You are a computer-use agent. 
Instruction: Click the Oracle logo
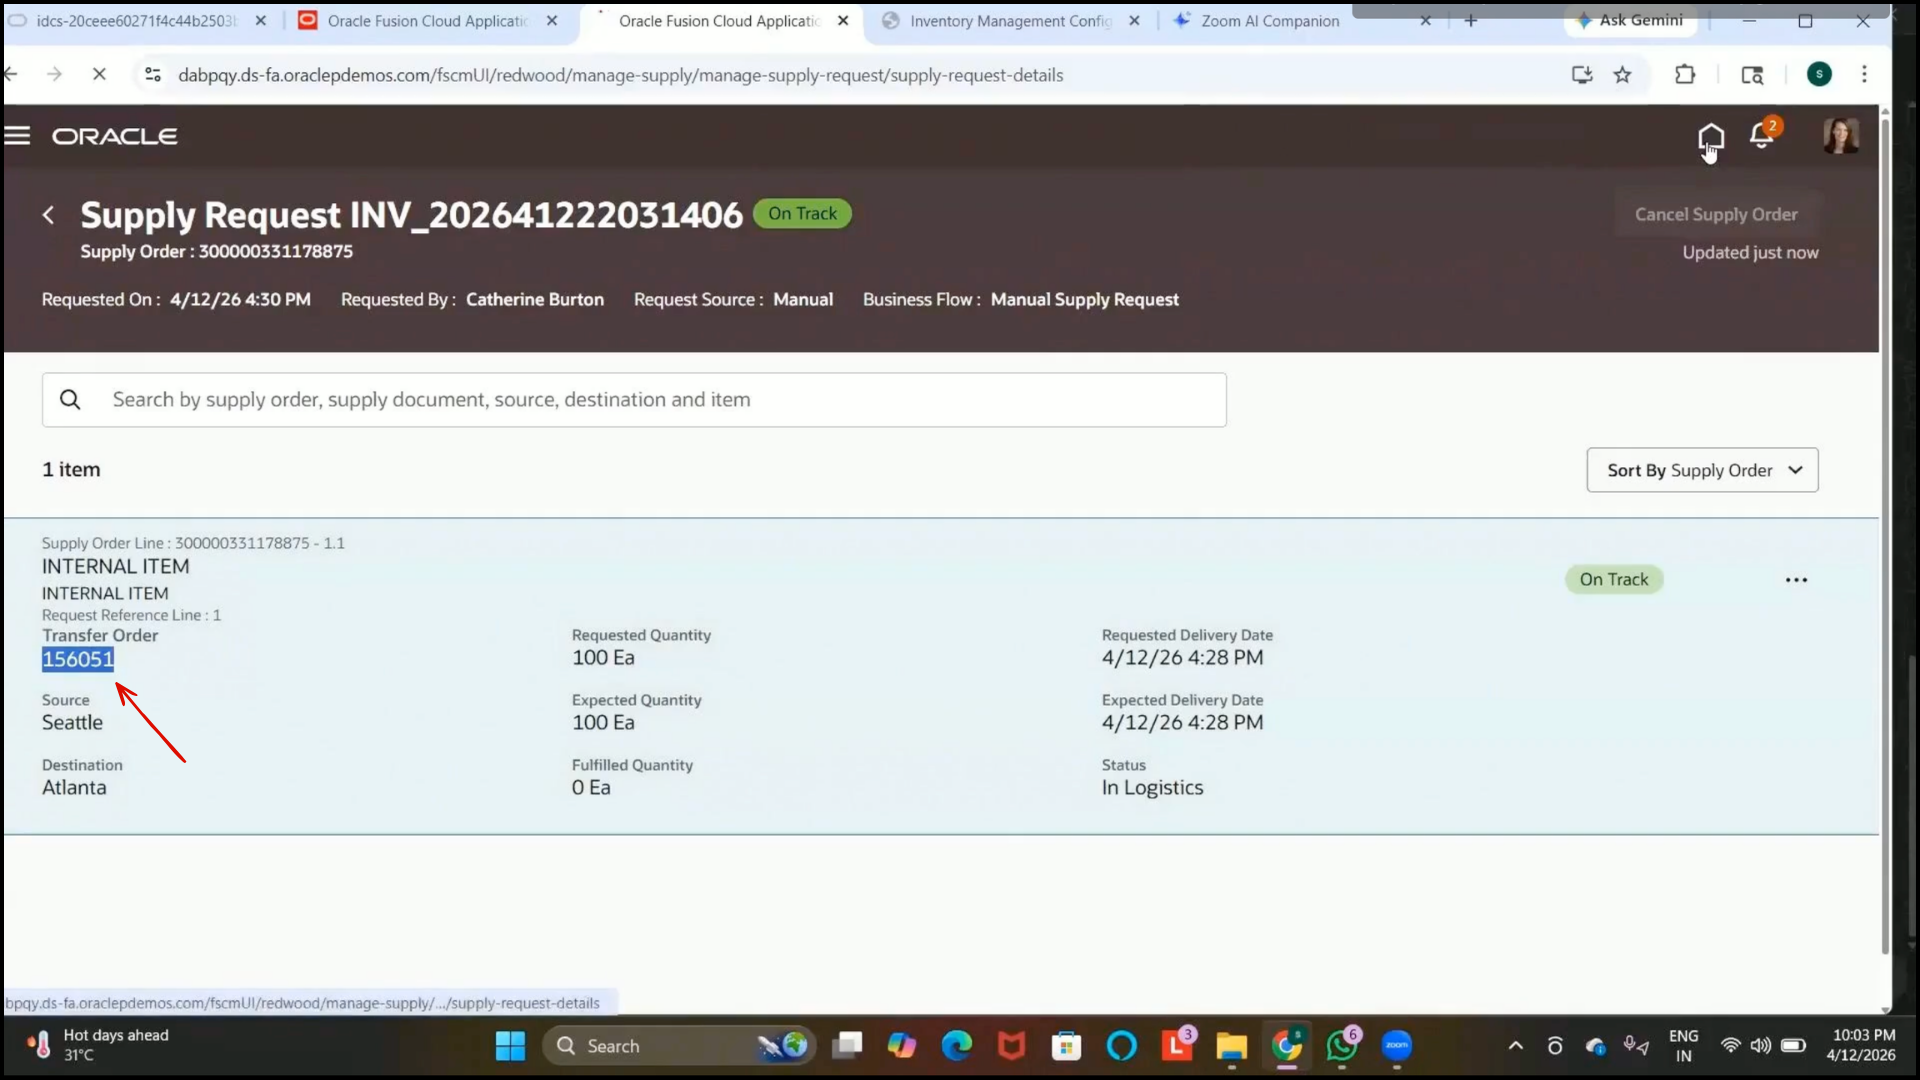pos(115,136)
